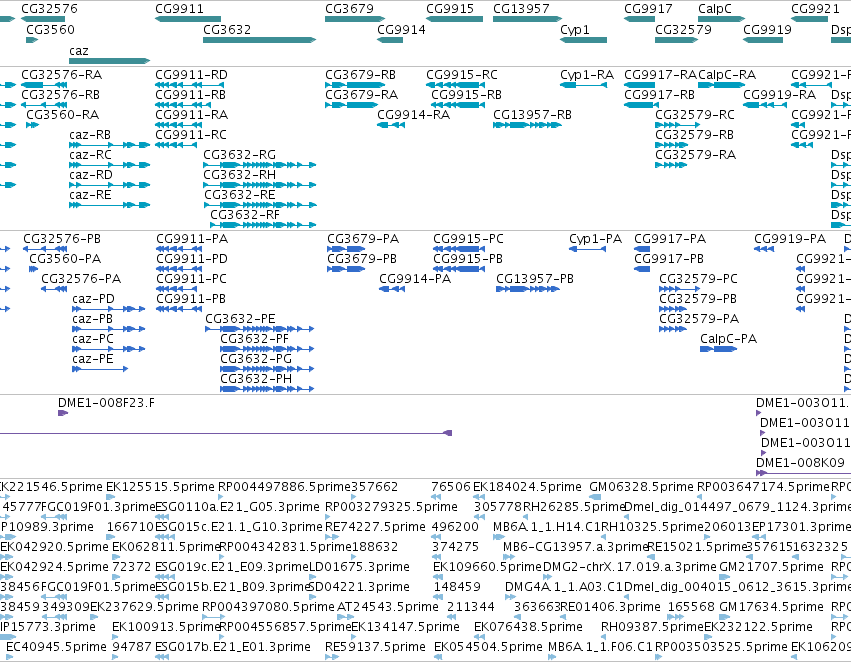Viewport: 851px width, 662px height.
Task: Click the caz-PE protein label
Action: (93, 359)
